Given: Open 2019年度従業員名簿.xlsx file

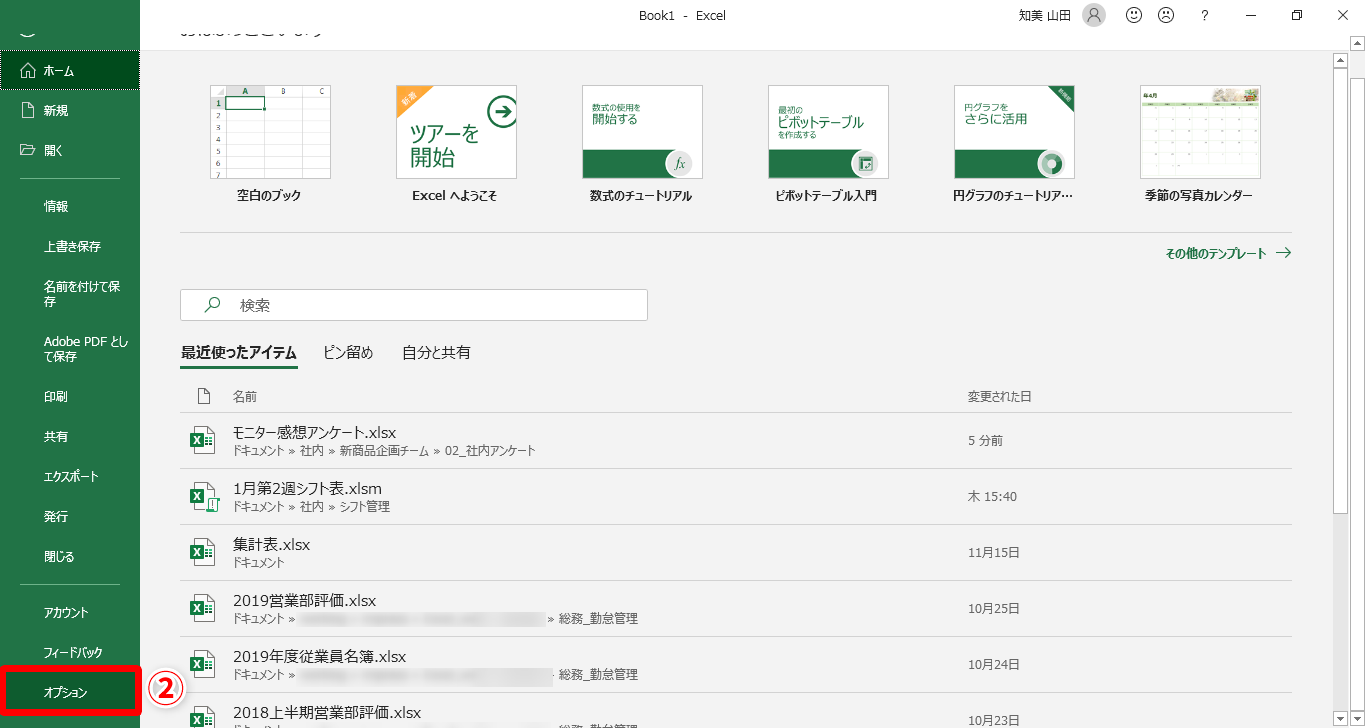Looking at the screenshot, I should (736, 665).
